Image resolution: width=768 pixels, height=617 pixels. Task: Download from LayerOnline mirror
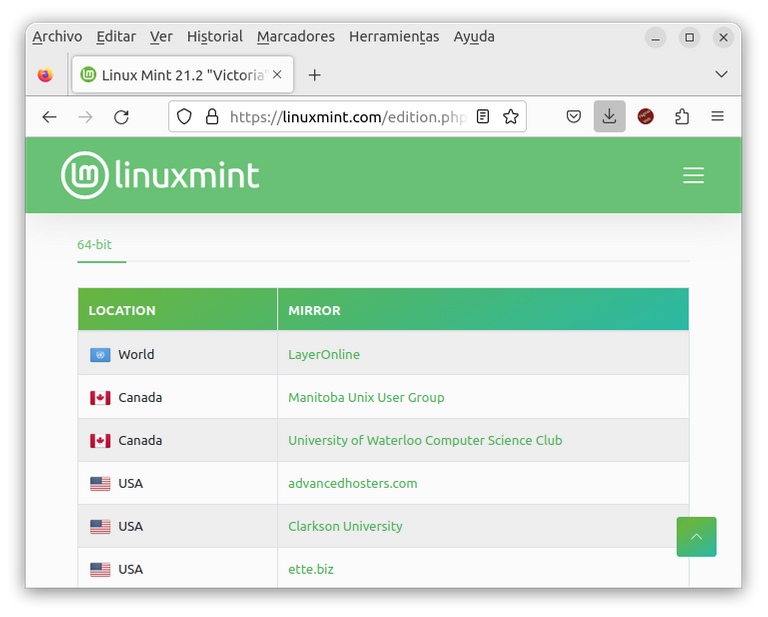324,355
